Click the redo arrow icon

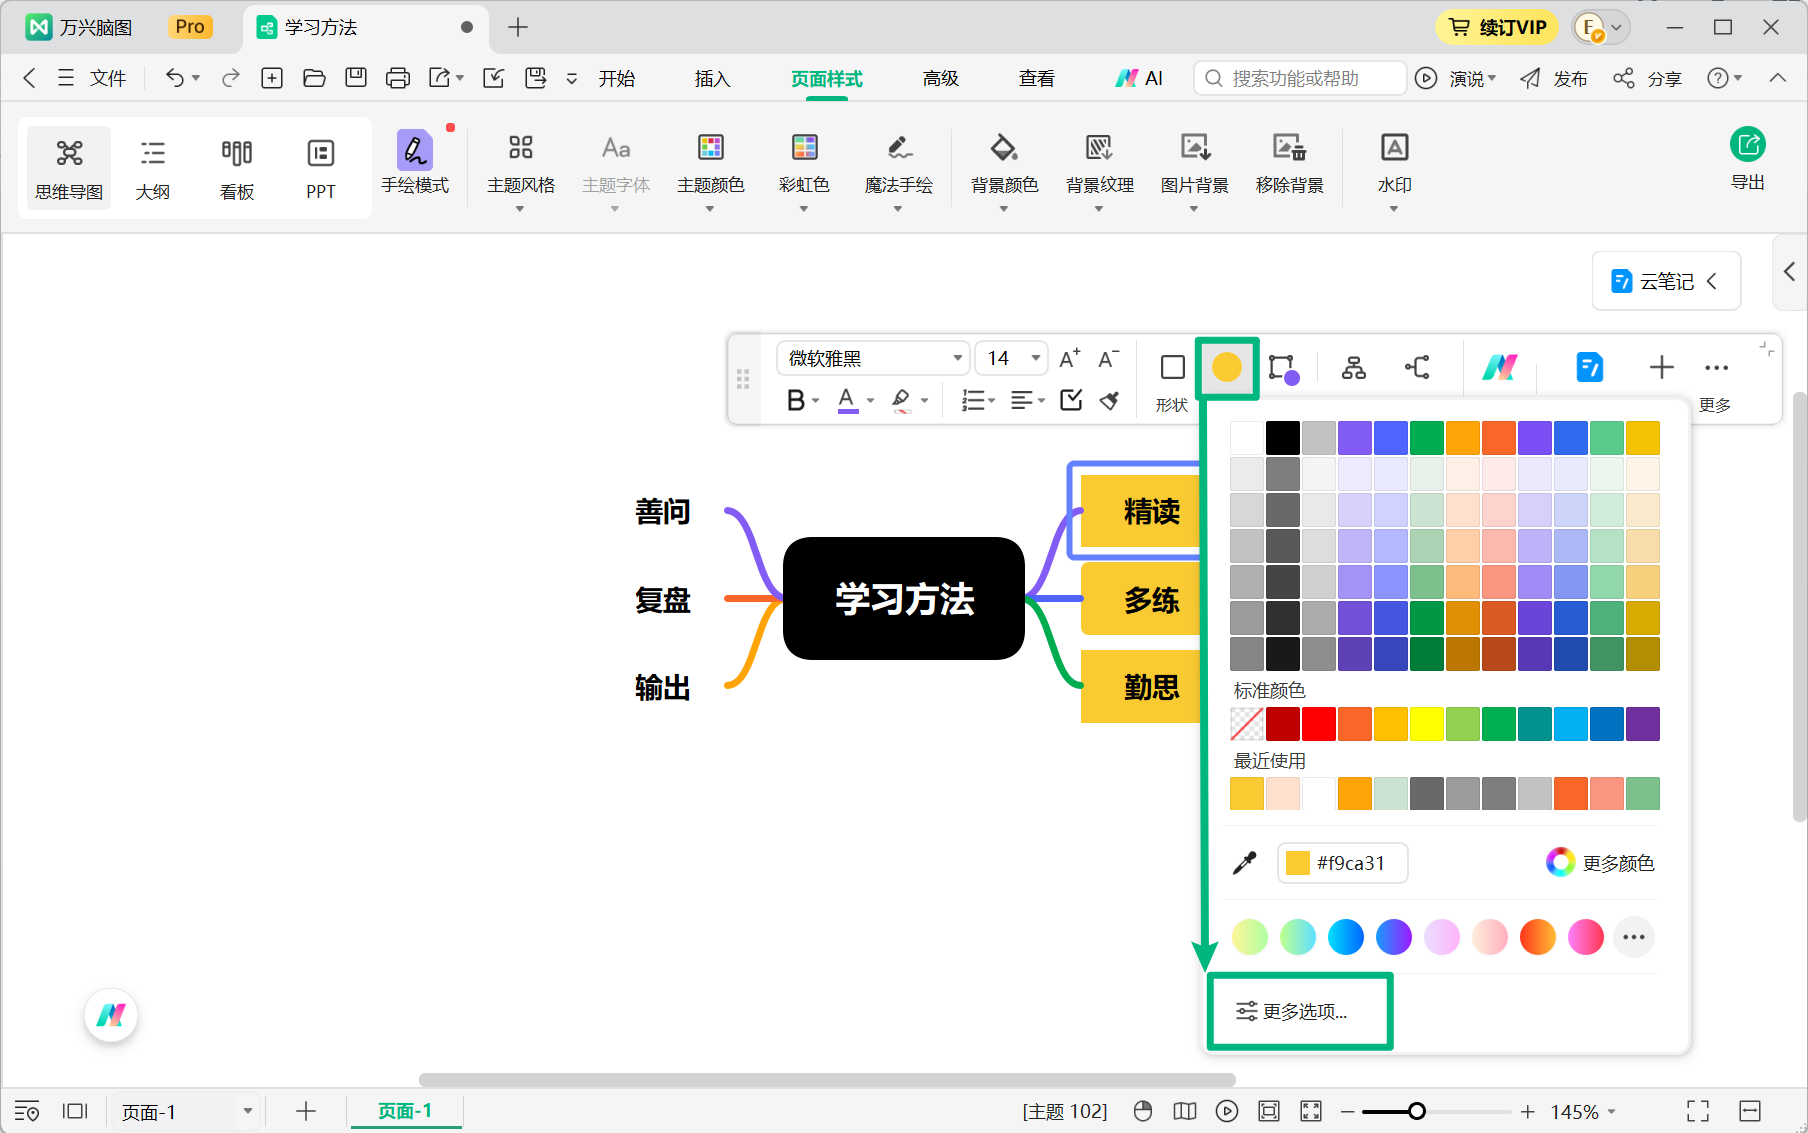pyautogui.click(x=231, y=78)
